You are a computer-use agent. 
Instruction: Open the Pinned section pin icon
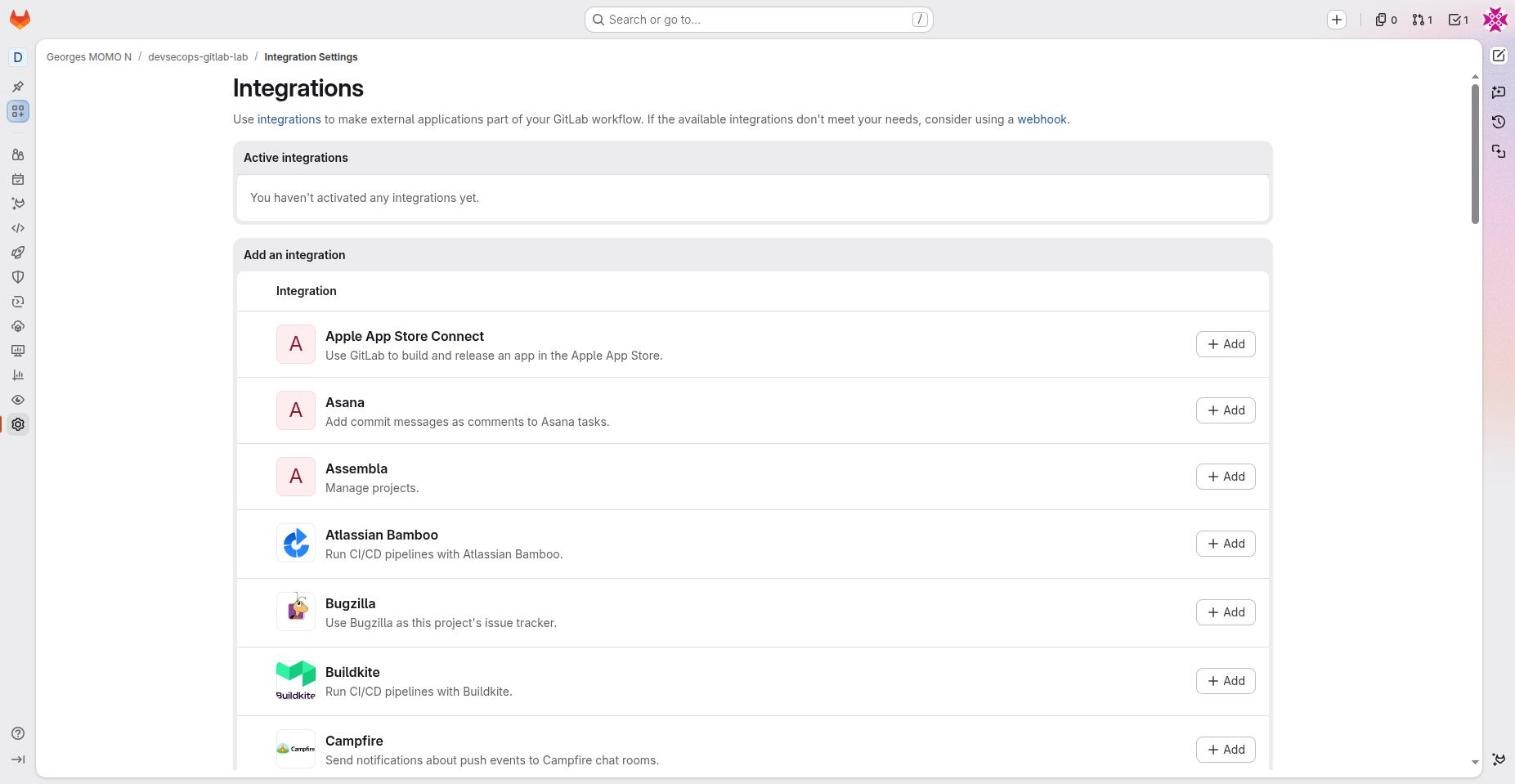pyautogui.click(x=17, y=87)
